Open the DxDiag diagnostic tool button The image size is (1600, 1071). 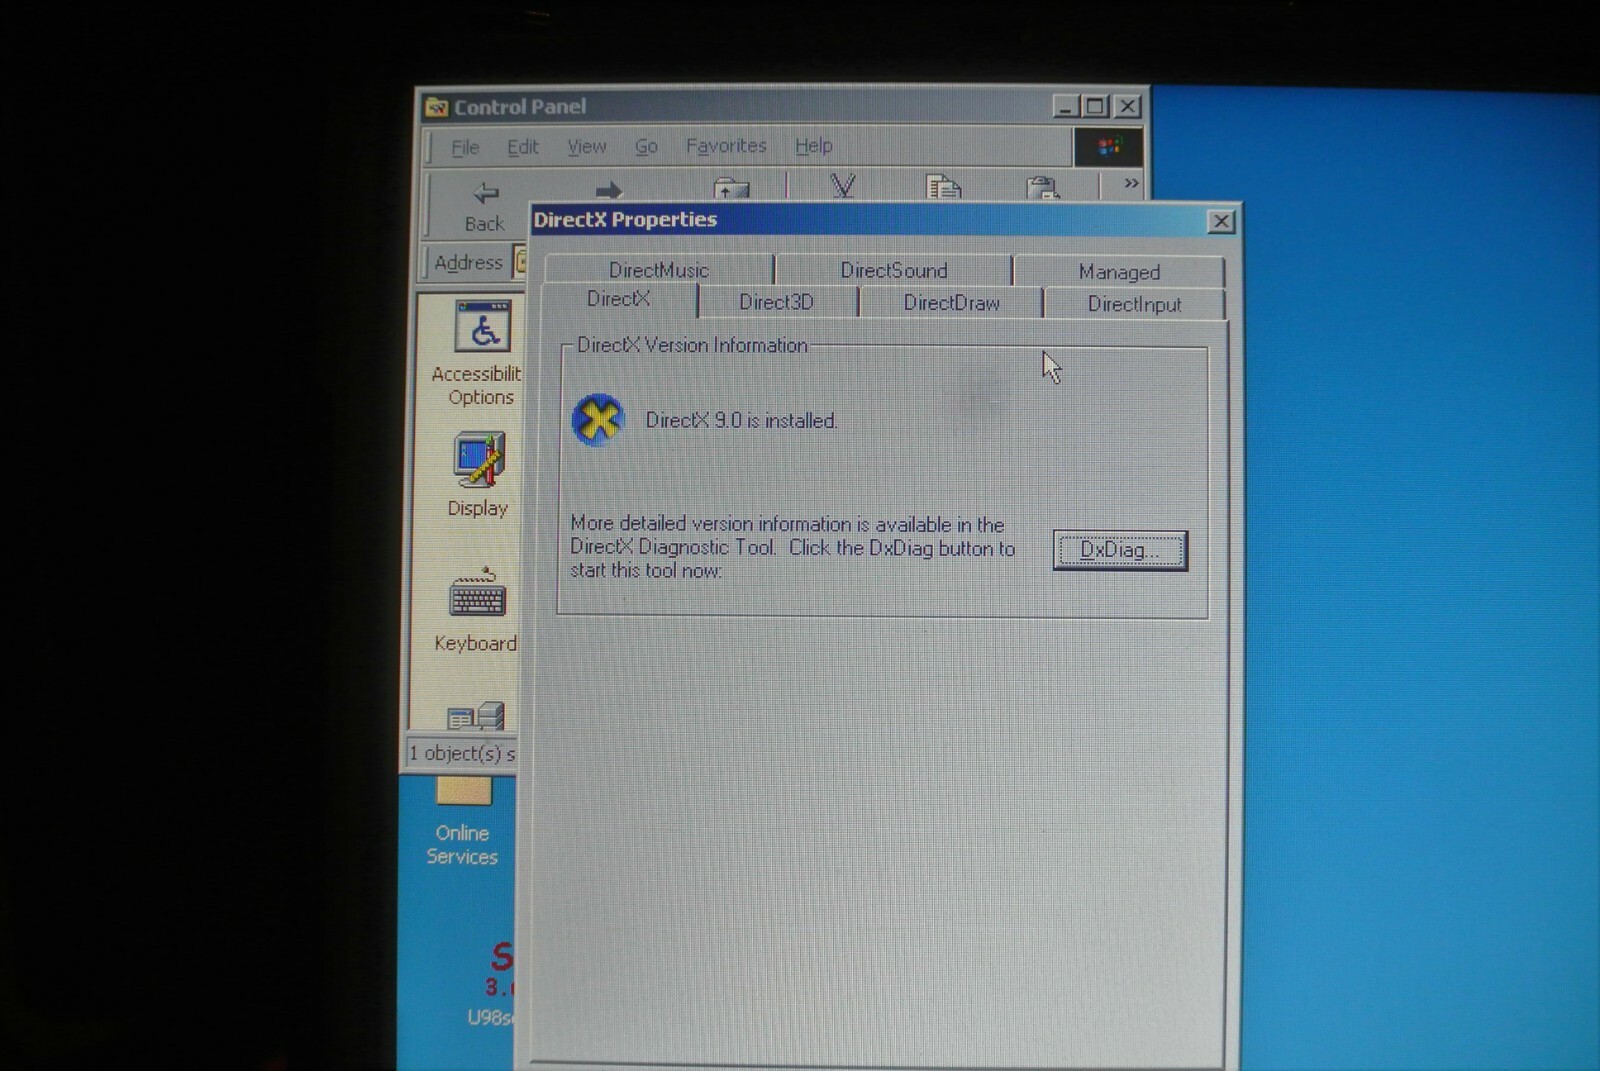point(1120,550)
